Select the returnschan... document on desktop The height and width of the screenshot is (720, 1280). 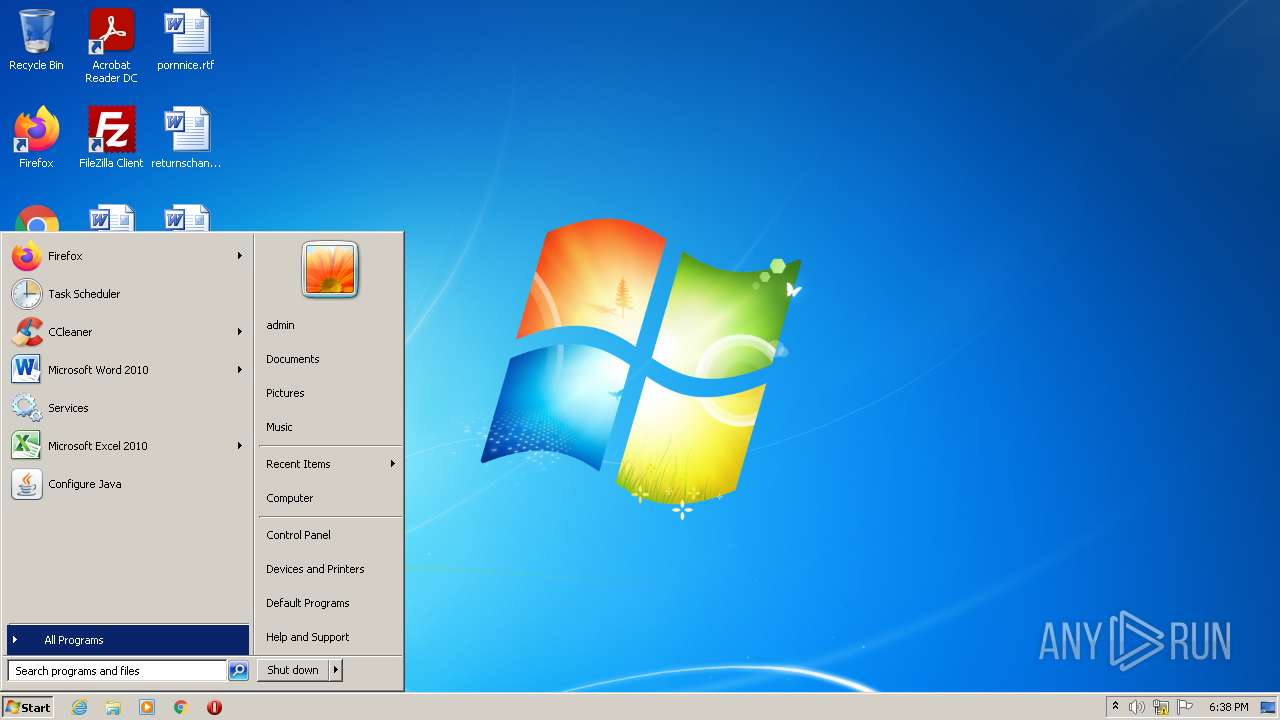[x=186, y=138]
